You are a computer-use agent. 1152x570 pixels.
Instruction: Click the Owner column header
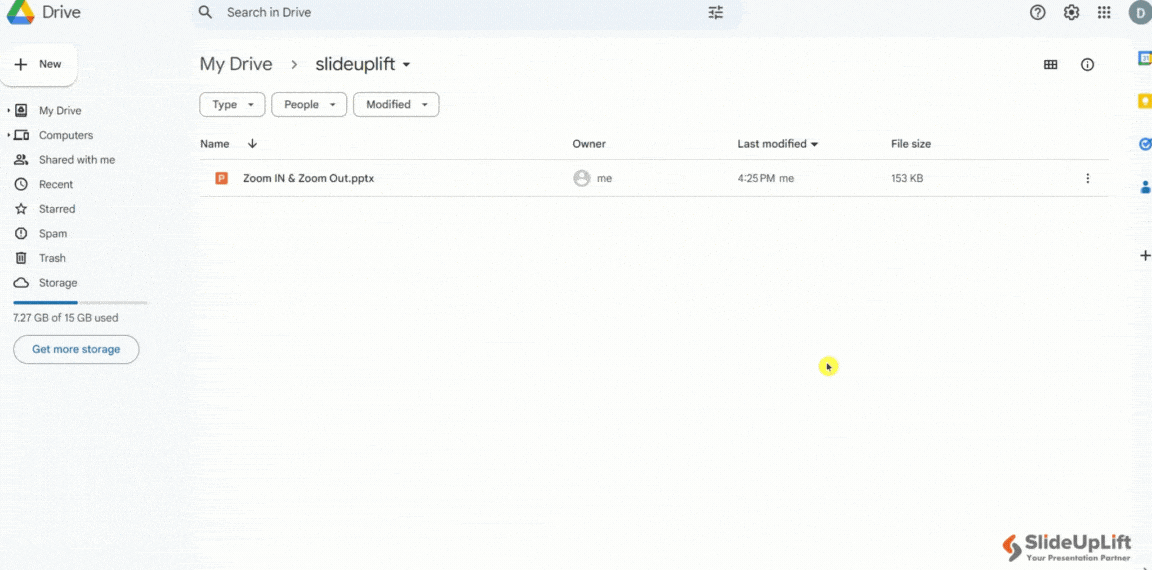tap(589, 144)
